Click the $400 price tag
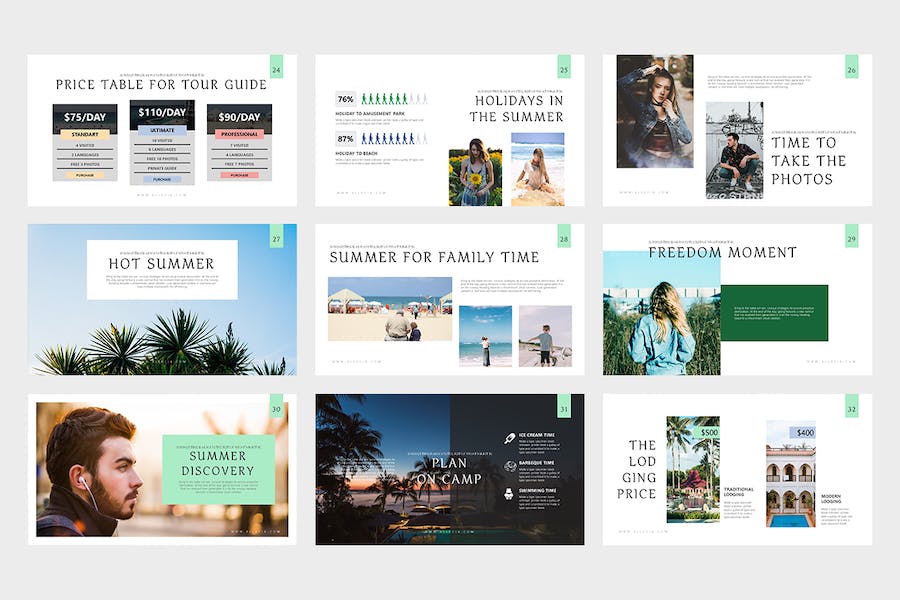900x600 pixels. point(804,432)
